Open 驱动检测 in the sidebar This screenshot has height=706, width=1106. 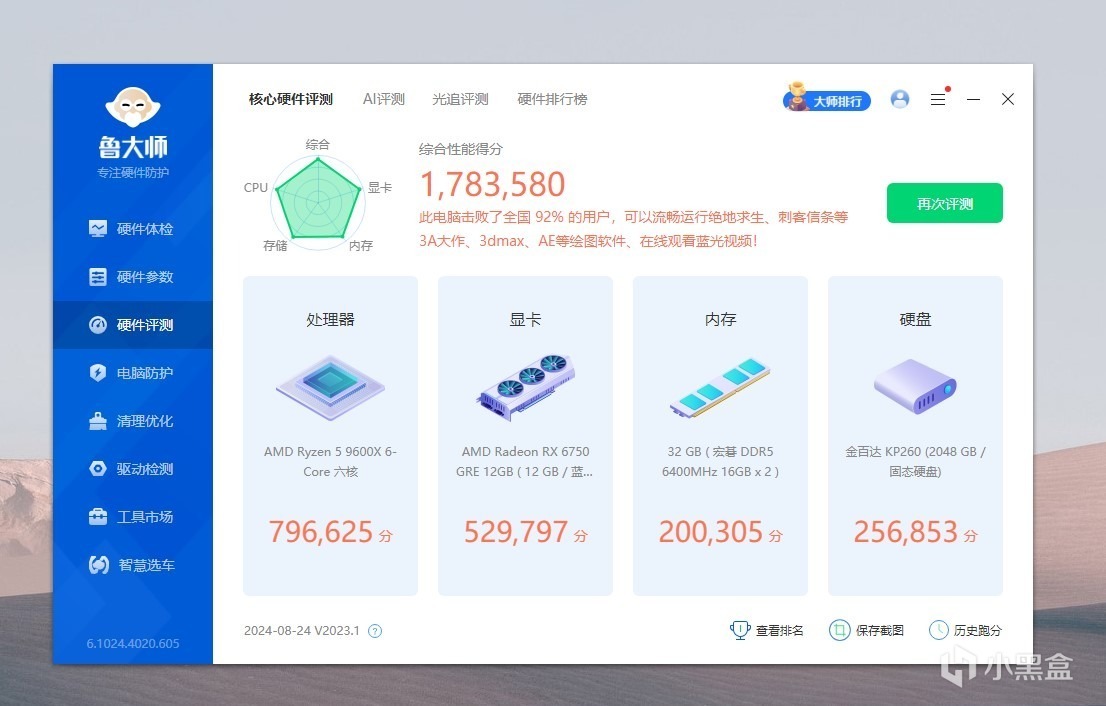tap(133, 469)
